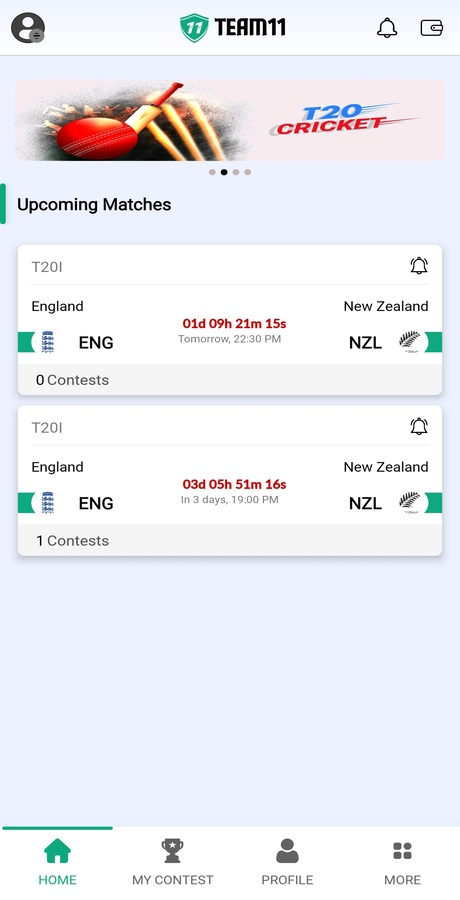Select third carousel dot indicator
The width and height of the screenshot is (460, 900).
[x=236, y=172]
